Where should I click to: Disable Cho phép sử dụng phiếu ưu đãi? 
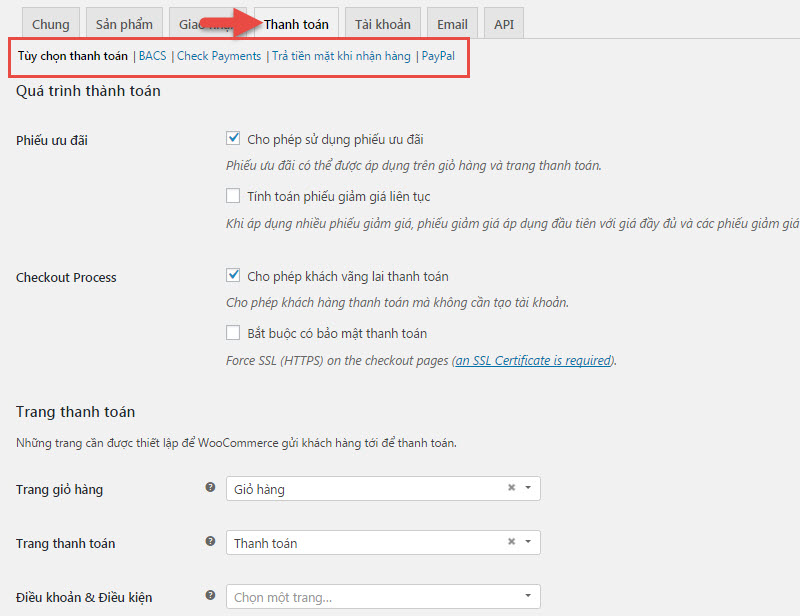click(x=233, y=139)
